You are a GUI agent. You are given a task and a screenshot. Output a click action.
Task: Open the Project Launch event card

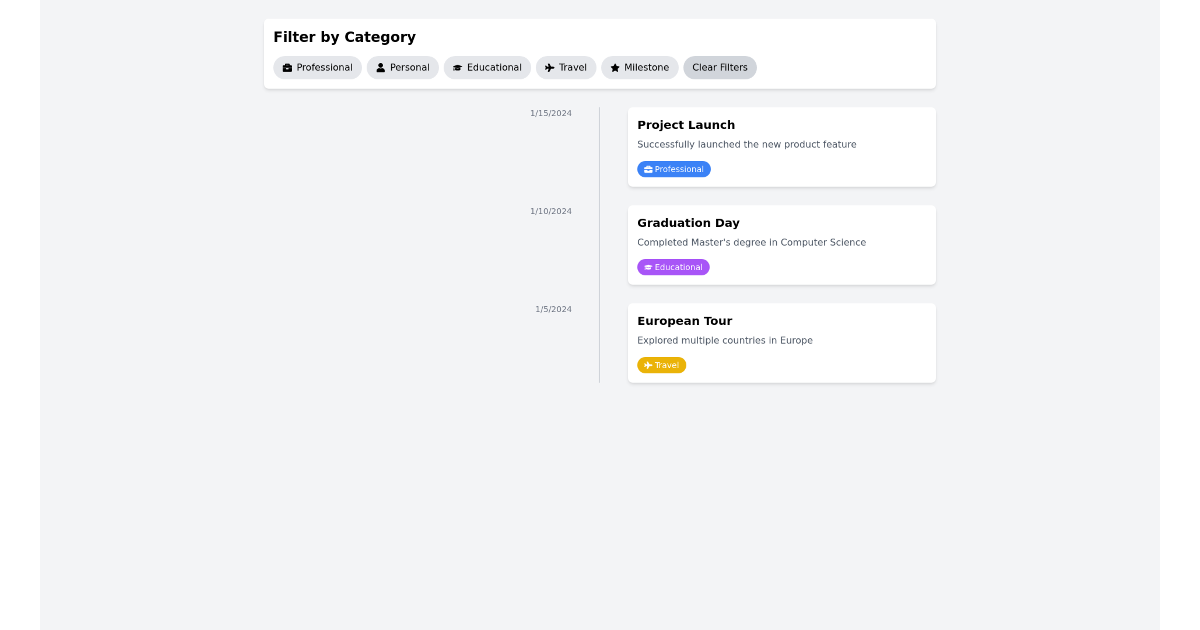[781, 146]
